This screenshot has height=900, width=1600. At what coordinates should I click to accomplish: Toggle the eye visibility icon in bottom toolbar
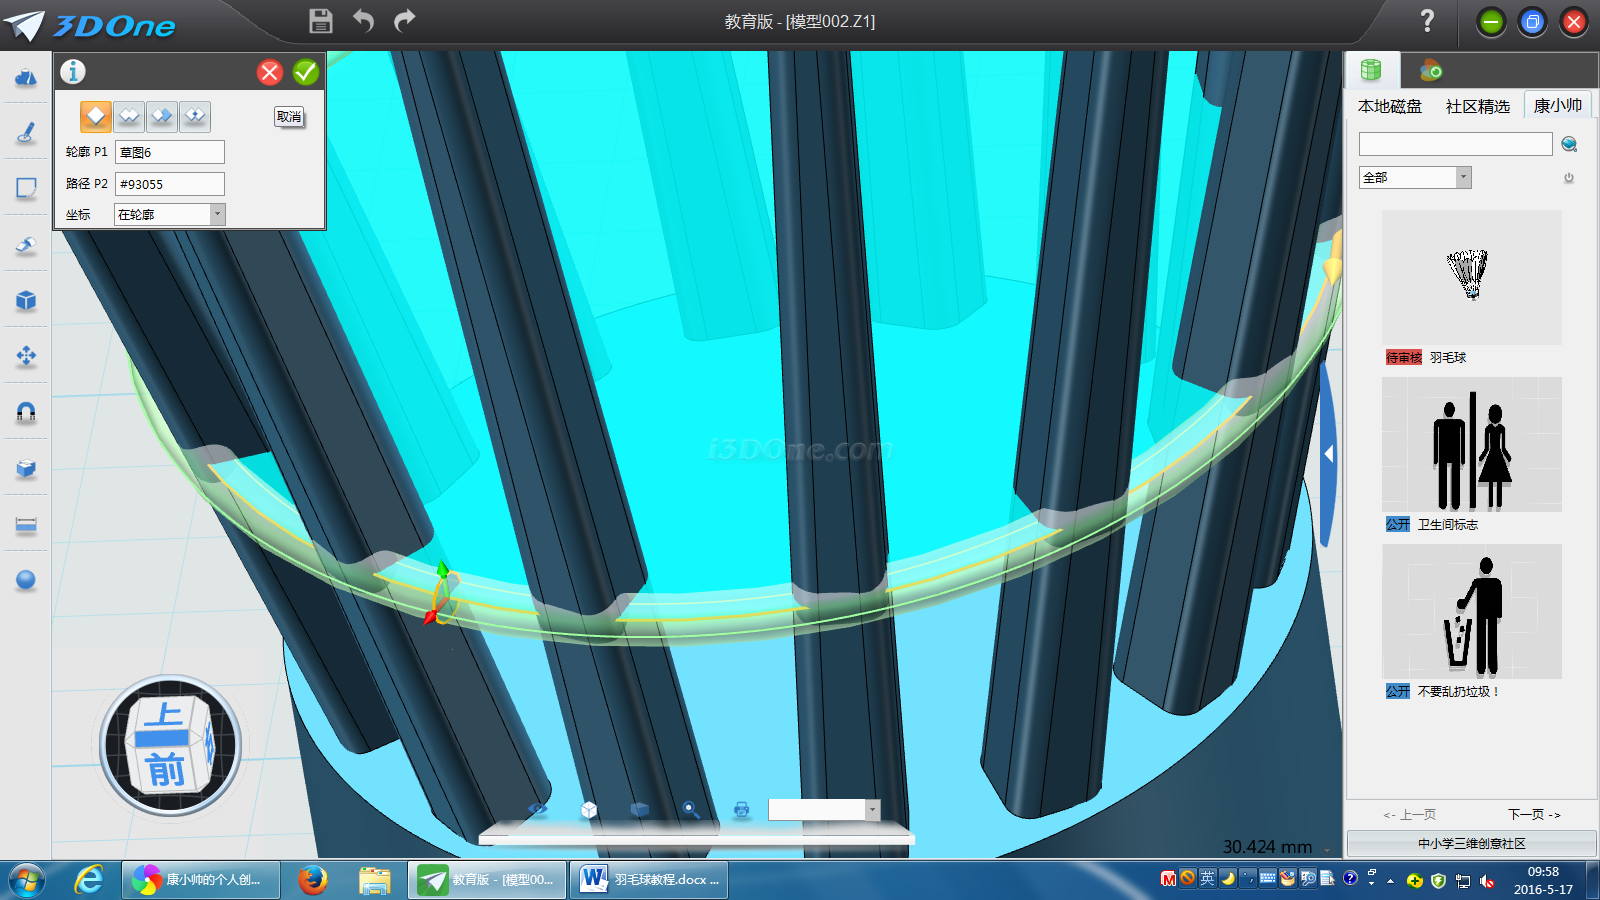point(538,809)
